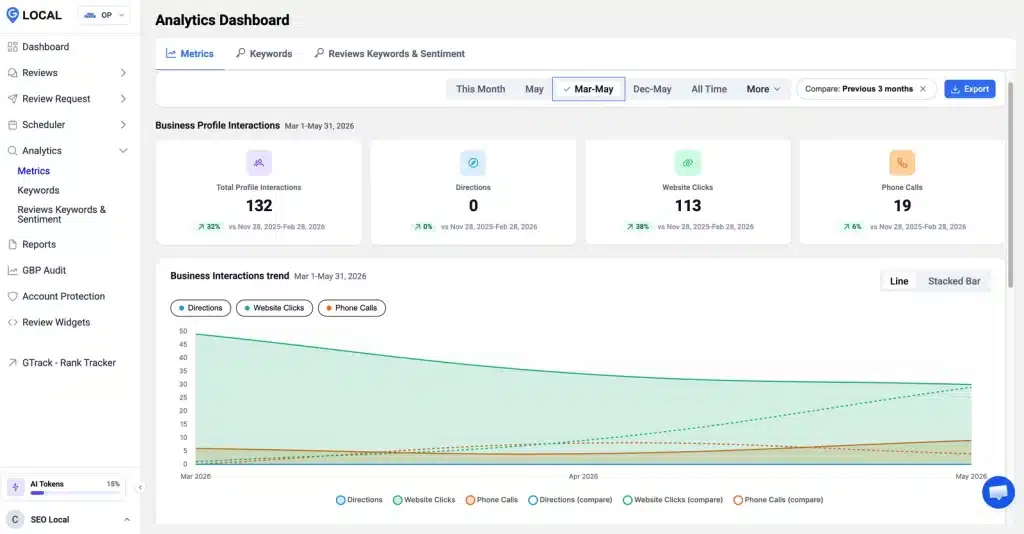Click the Reviews Keywords & Sentiment tab icon
This screenshot has height=534, width=1024.
[319, 53]
